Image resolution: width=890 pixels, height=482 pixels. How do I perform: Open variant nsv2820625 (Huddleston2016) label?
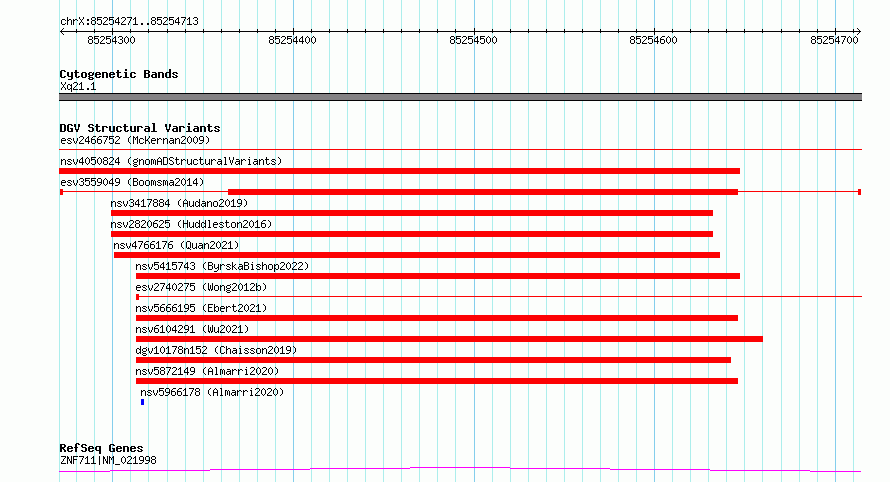coord(191,224)
